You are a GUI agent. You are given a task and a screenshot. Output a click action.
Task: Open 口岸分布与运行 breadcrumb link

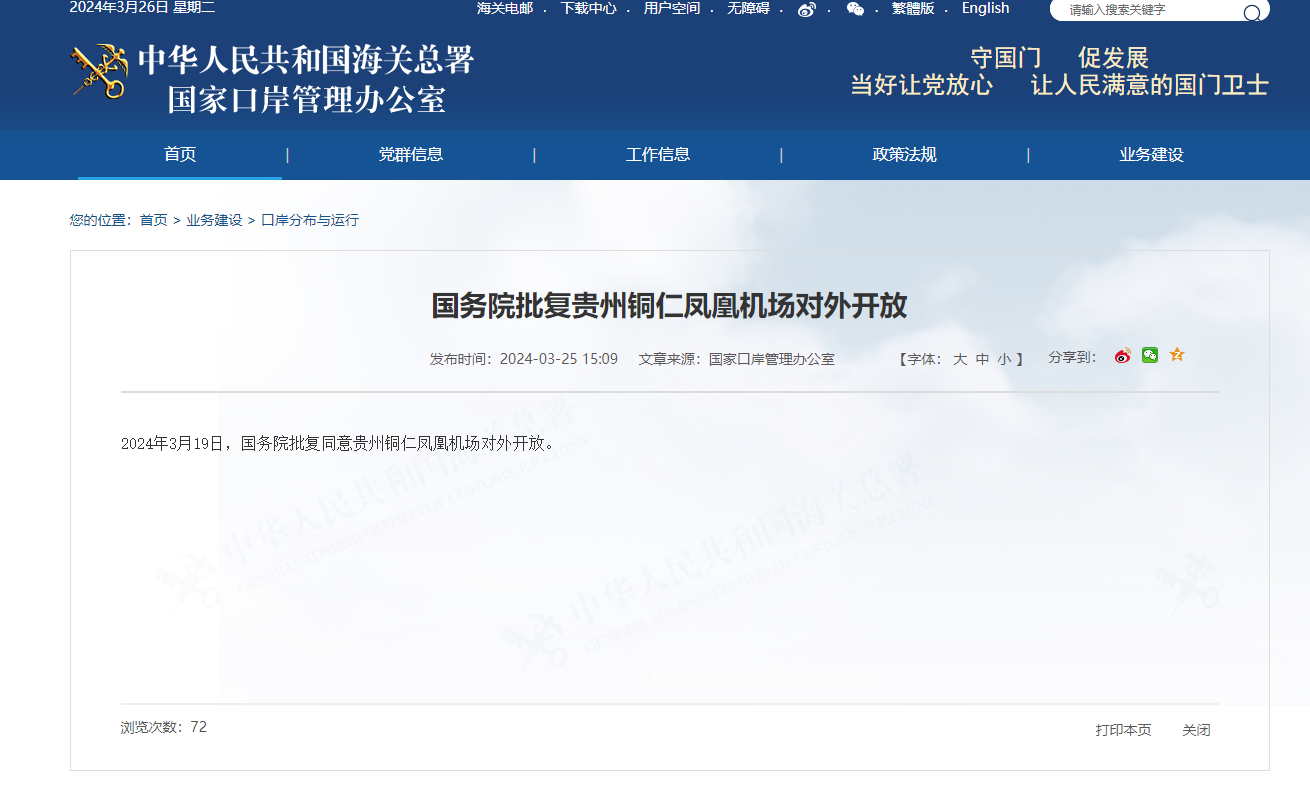click(310, 220)
